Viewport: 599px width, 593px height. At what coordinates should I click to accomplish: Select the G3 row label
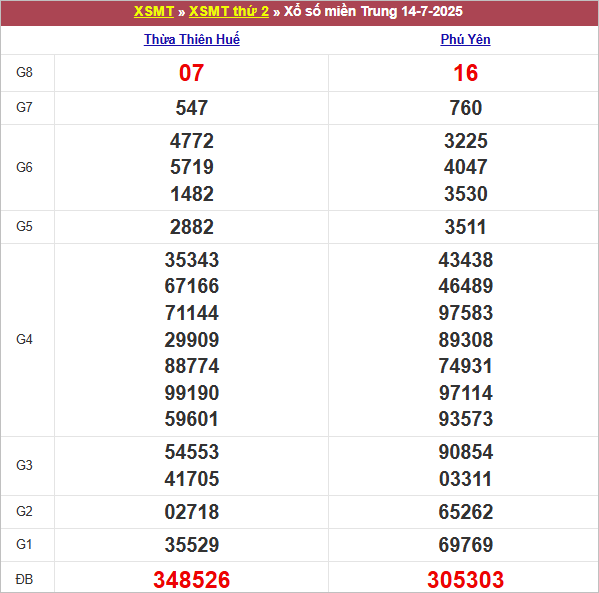click(24, 465)
